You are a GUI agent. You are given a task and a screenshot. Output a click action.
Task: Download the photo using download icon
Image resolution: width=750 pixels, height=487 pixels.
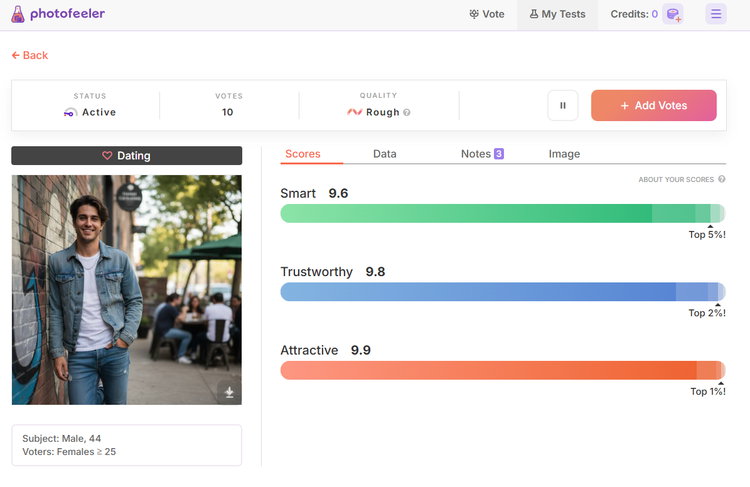pos(229,392)
